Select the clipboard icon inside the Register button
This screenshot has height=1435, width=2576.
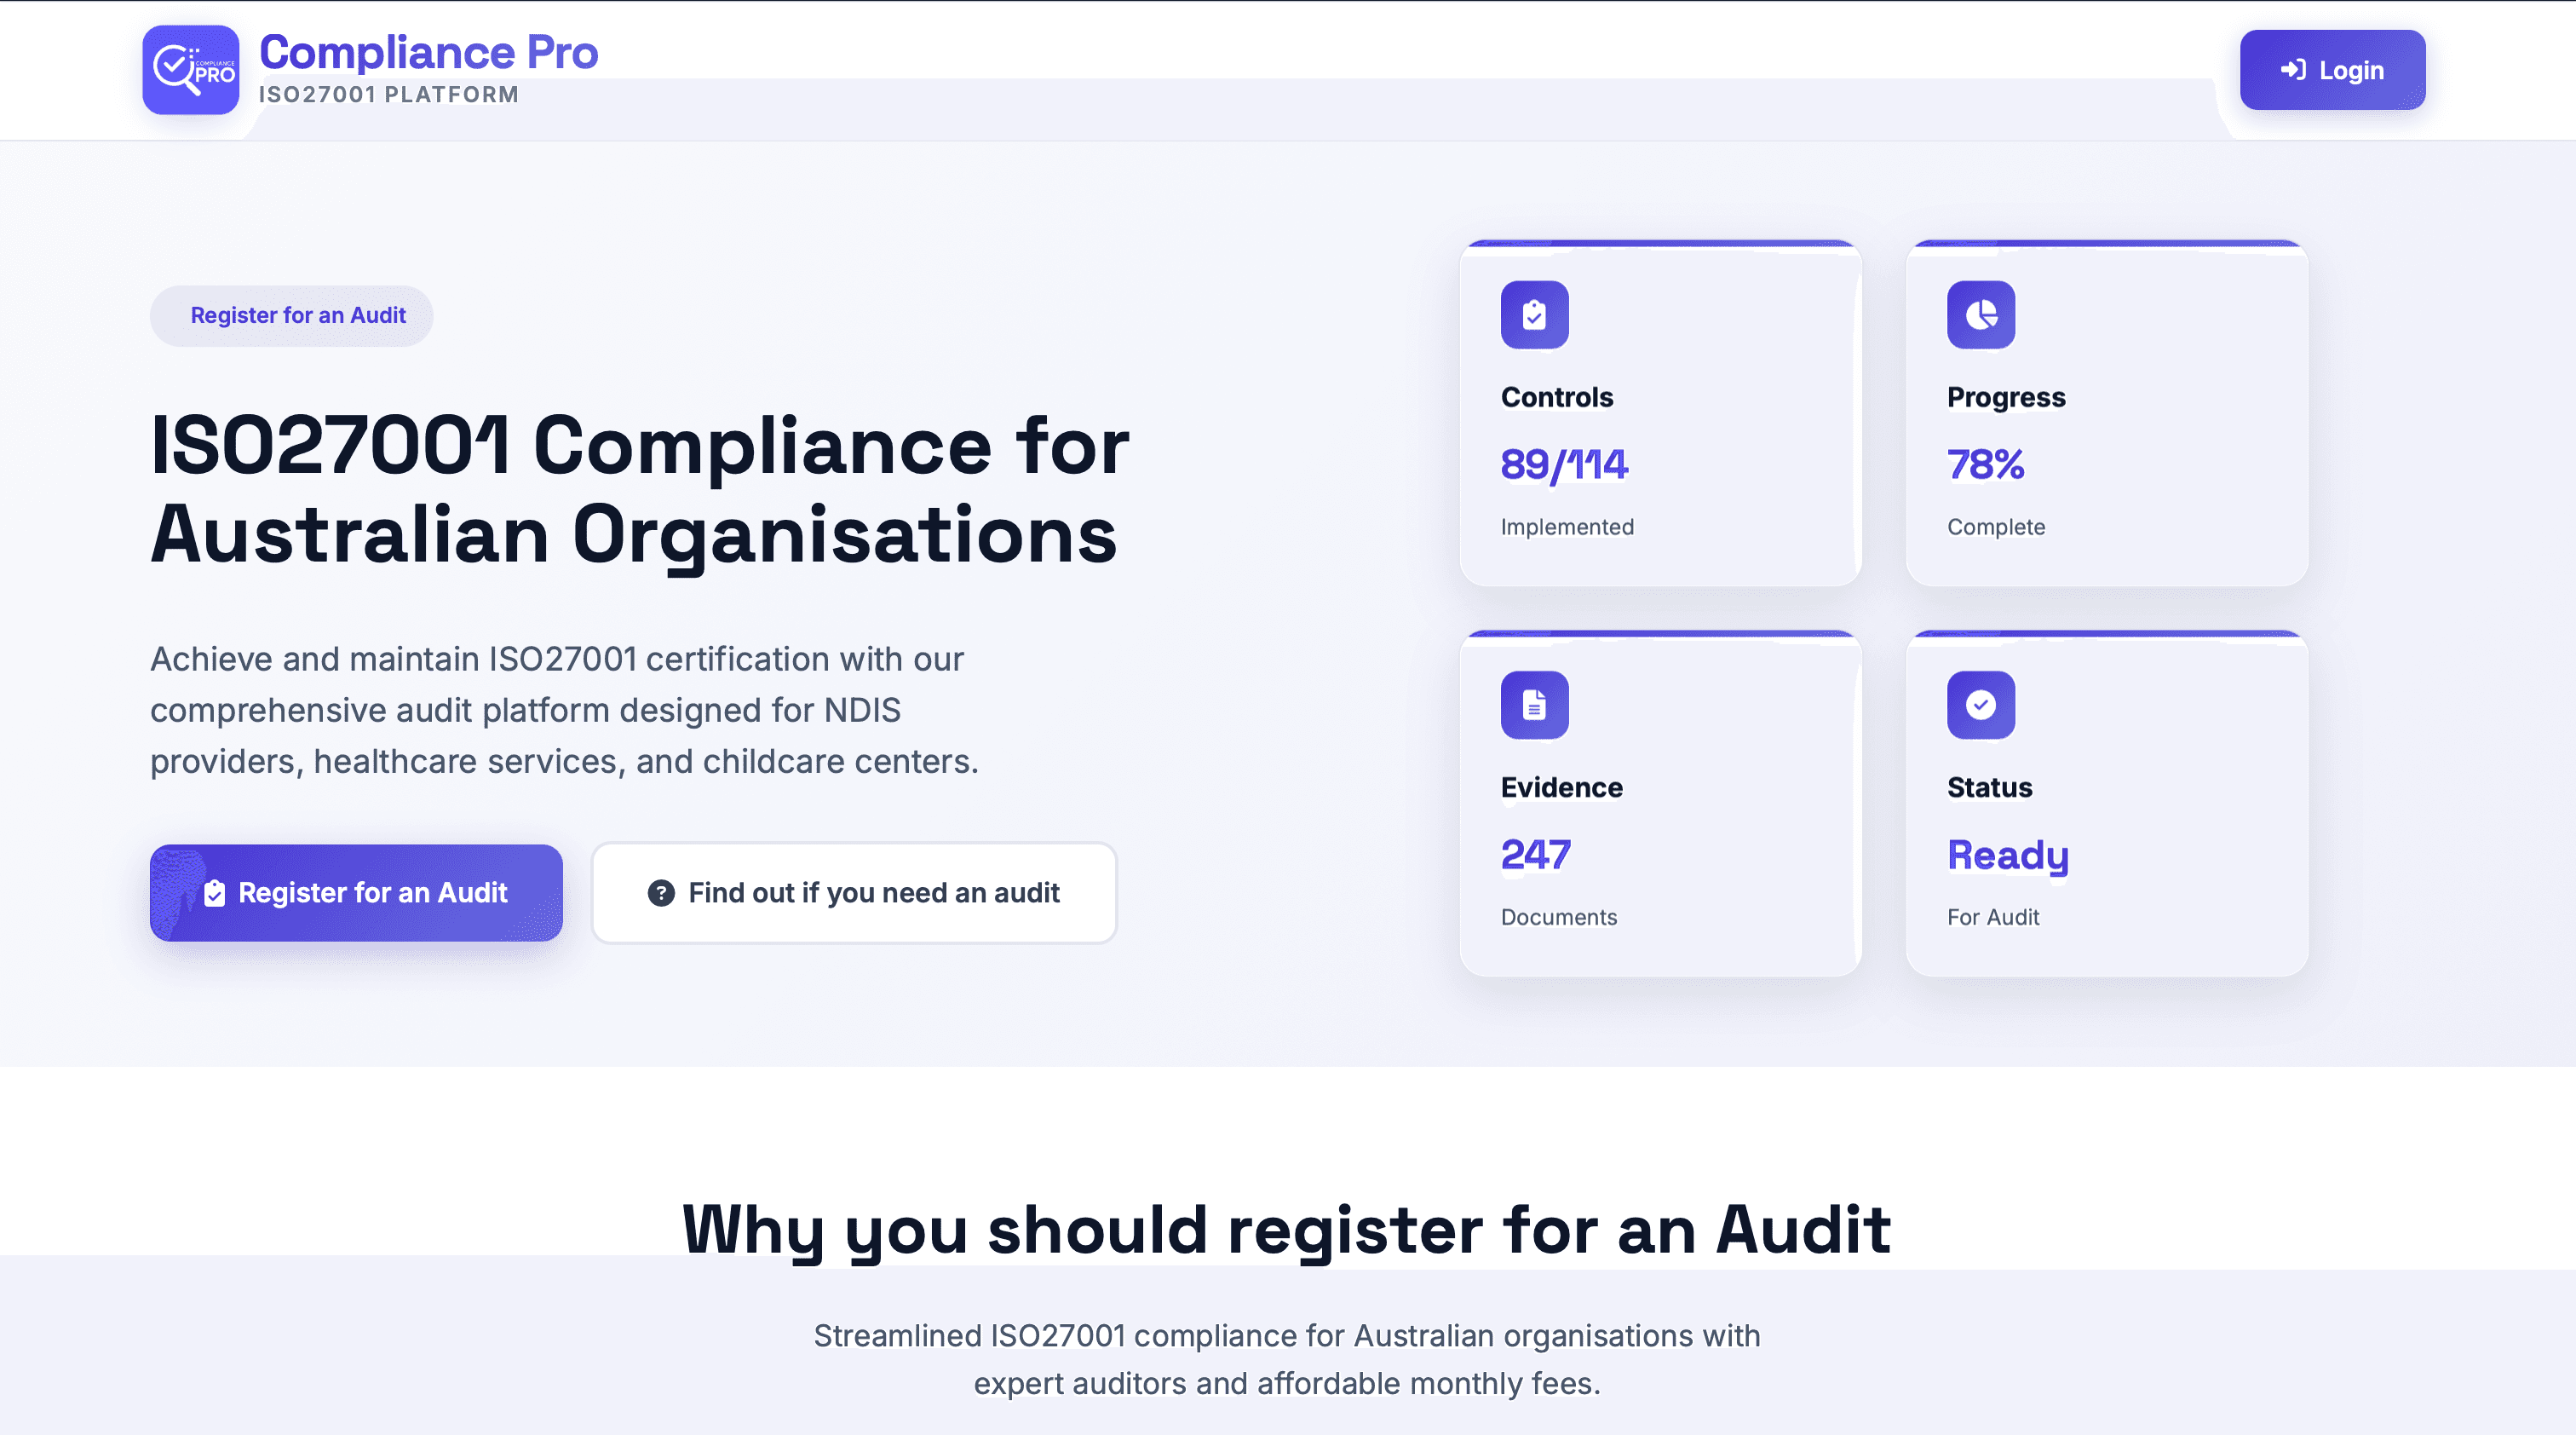215,892
